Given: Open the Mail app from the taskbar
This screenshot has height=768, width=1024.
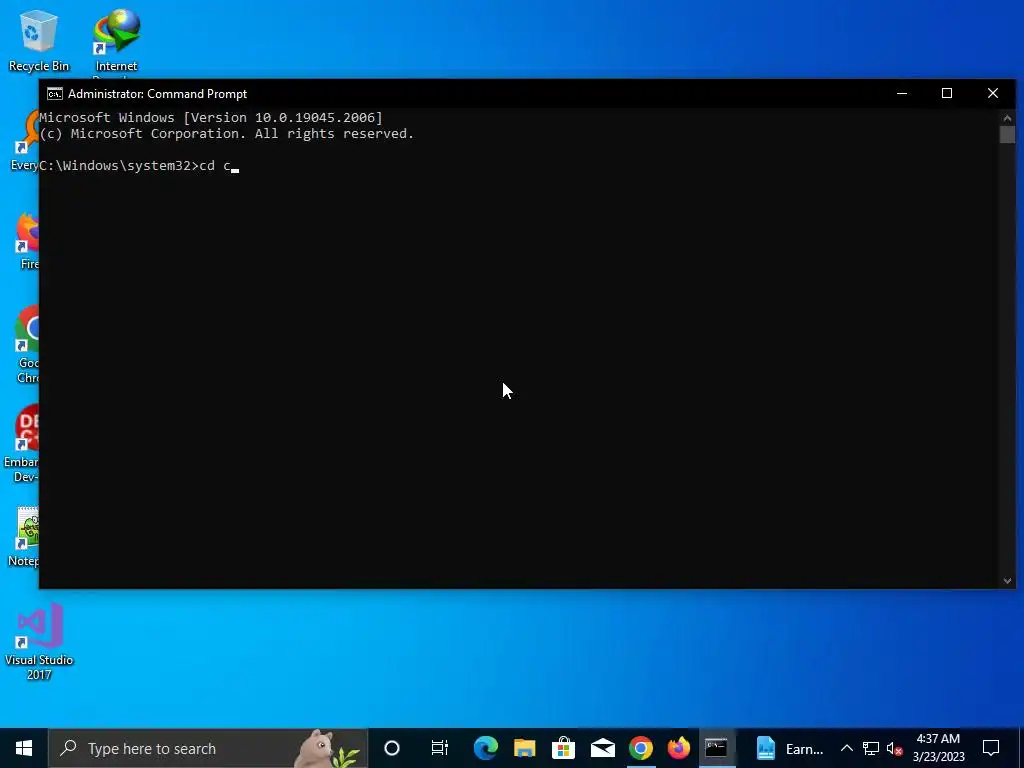Looking at the screenshot, I should tap(602, 748).
